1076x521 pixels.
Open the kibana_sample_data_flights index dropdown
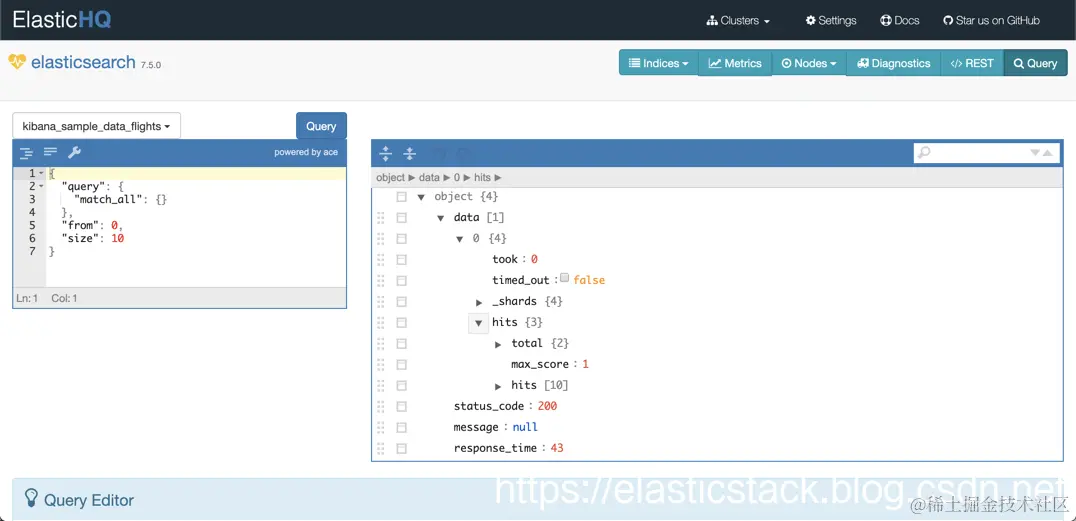point(97,126)
